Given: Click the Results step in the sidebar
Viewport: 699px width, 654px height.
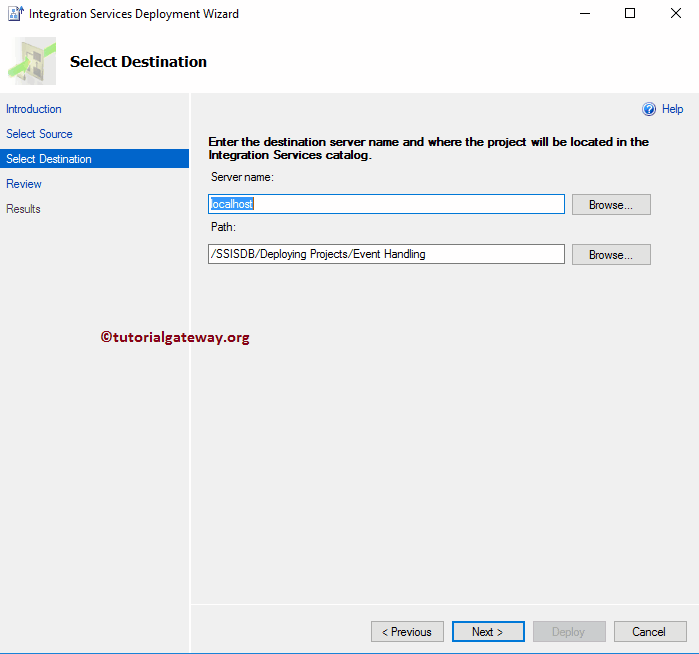Looking at the screenshot, I should (x=23, y=209).
